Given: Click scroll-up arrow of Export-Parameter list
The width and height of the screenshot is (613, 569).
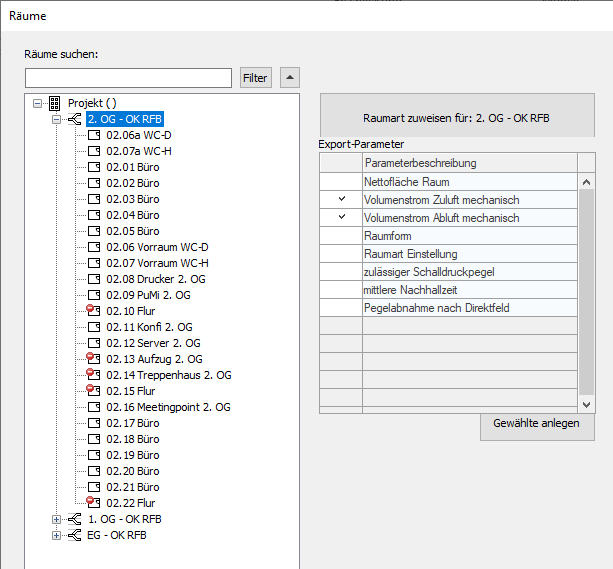Looking at the screenshot, I should tap(586, 182).
